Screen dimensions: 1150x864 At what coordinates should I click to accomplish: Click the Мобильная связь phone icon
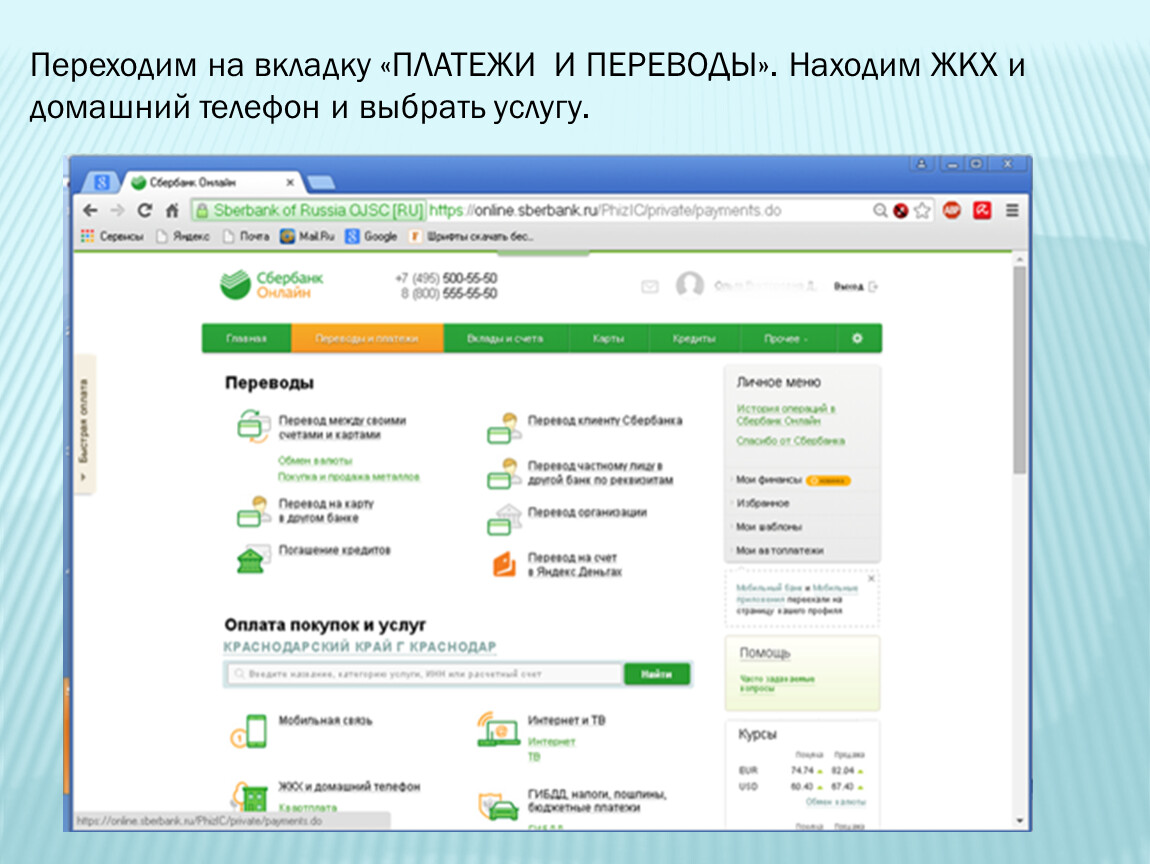coord(249,731)
